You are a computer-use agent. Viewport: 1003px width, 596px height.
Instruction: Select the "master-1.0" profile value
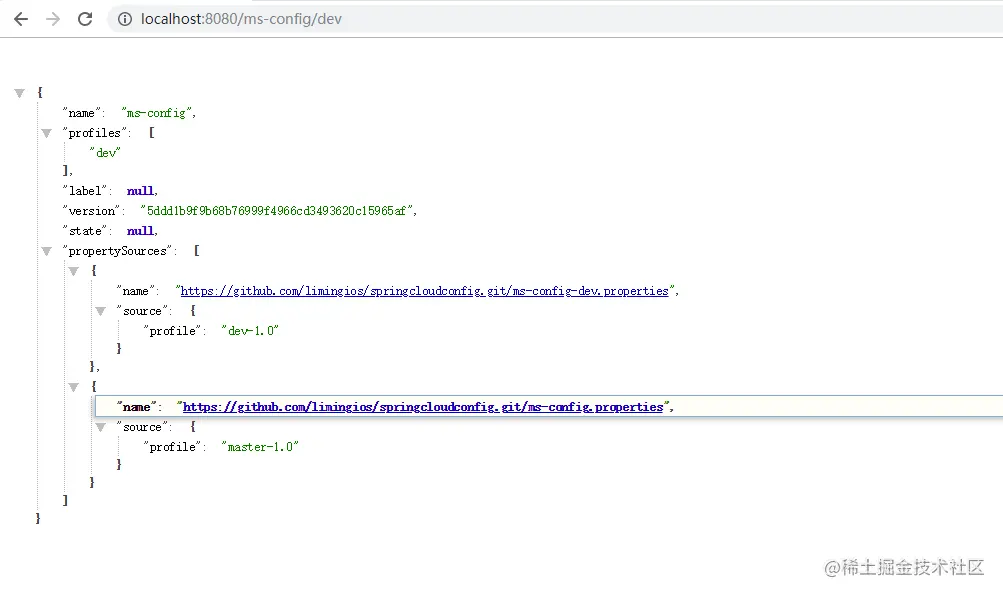pos(260,447)
